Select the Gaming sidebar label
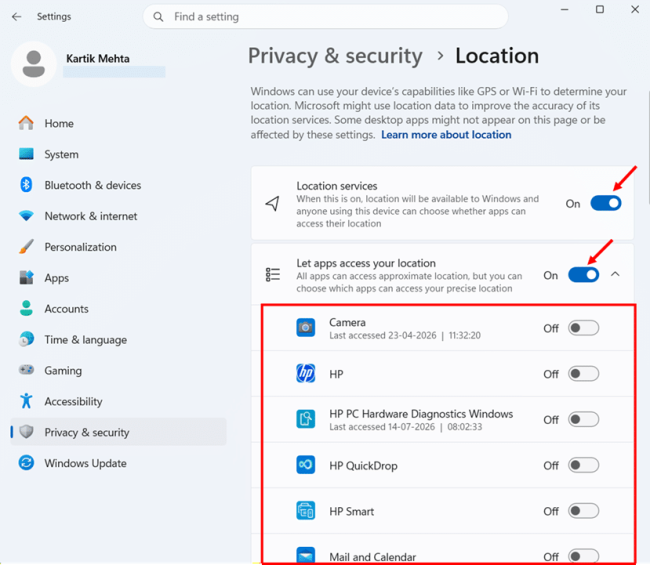650x565 pixels. coord(63,371)
